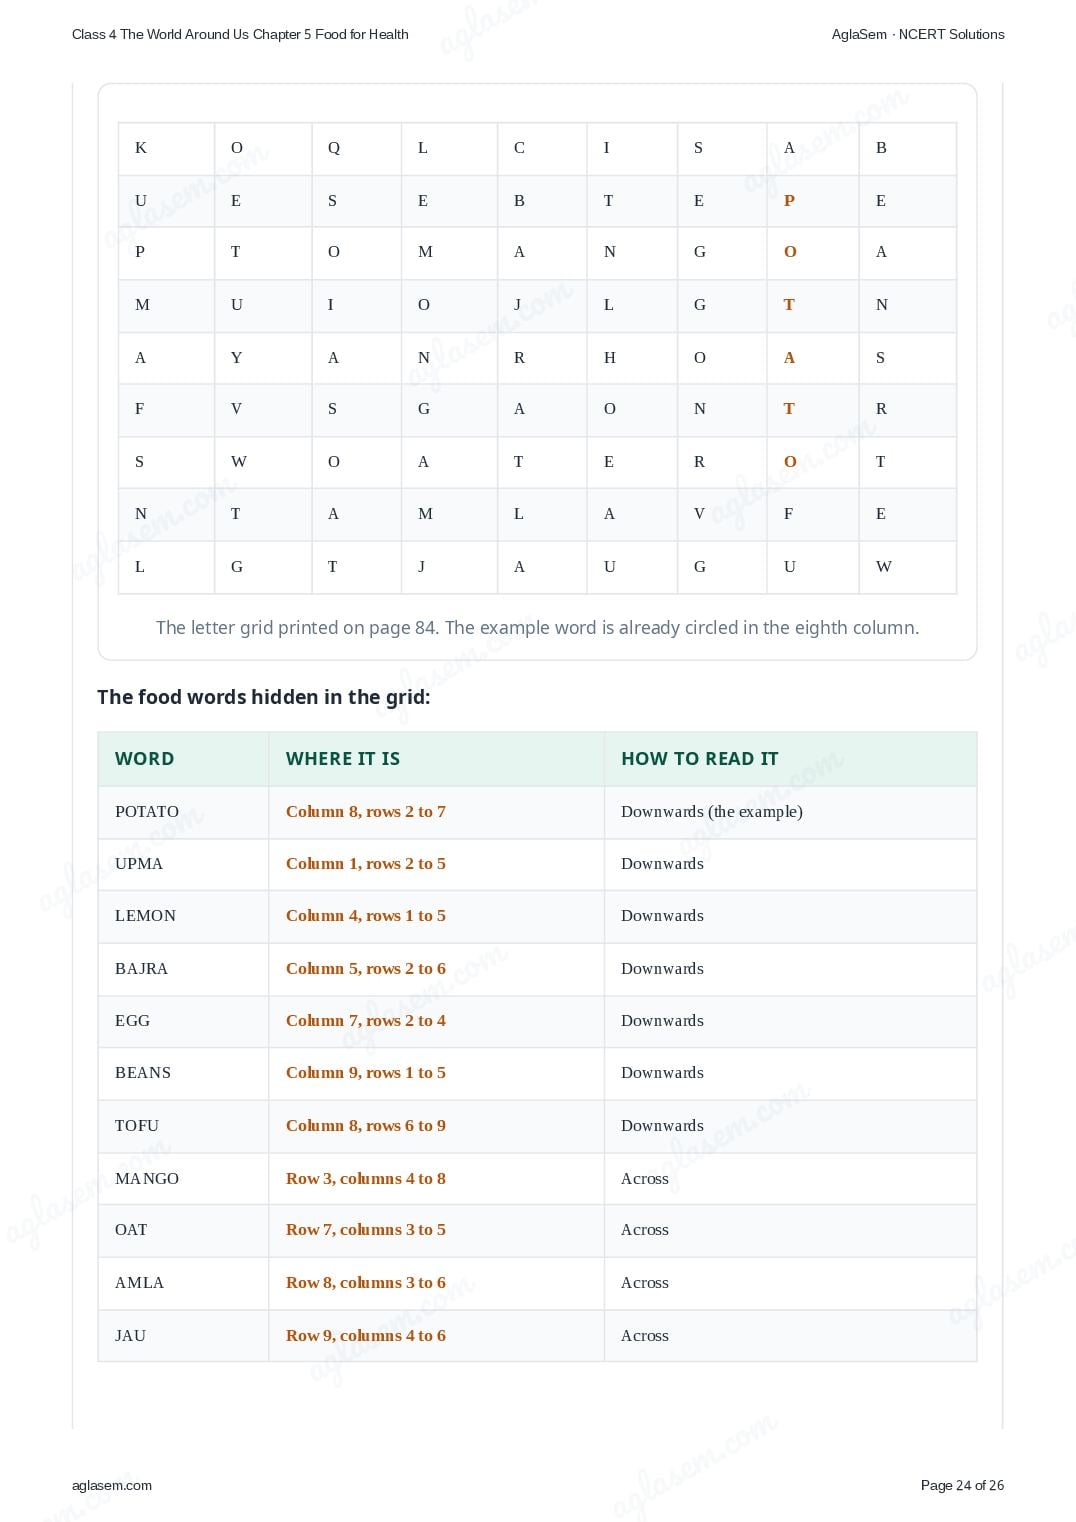Click the grid caption about page 84
The height and width of the screenshot is (1522, 1076).
(537, 628)
